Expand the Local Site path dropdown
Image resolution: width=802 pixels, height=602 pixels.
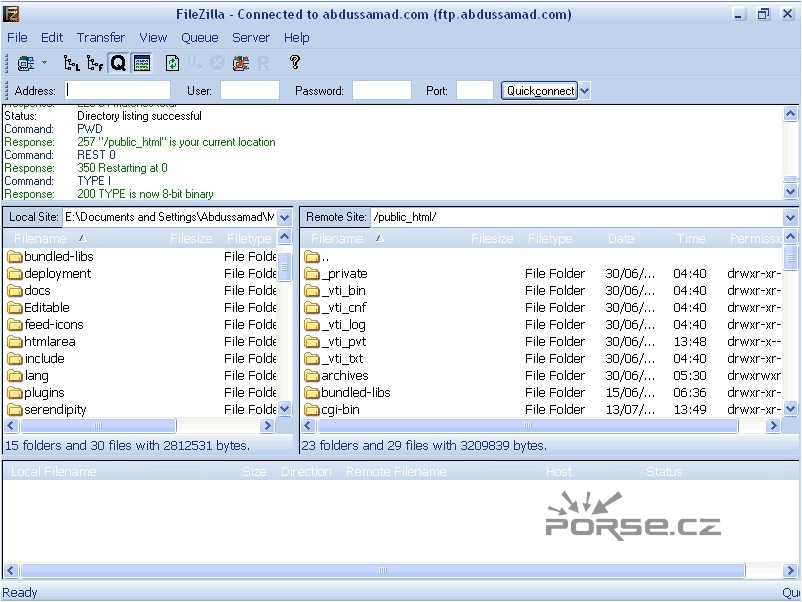coord(285,217)
